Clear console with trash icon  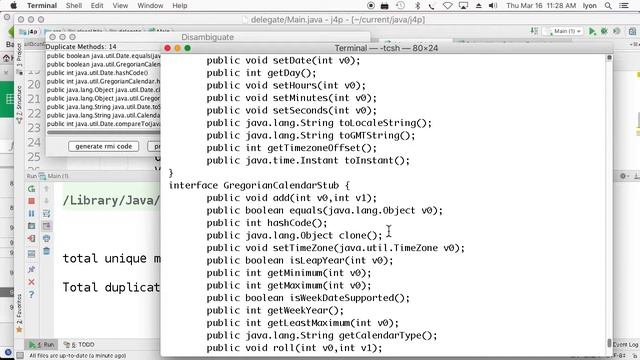click(x=47, y=251)
